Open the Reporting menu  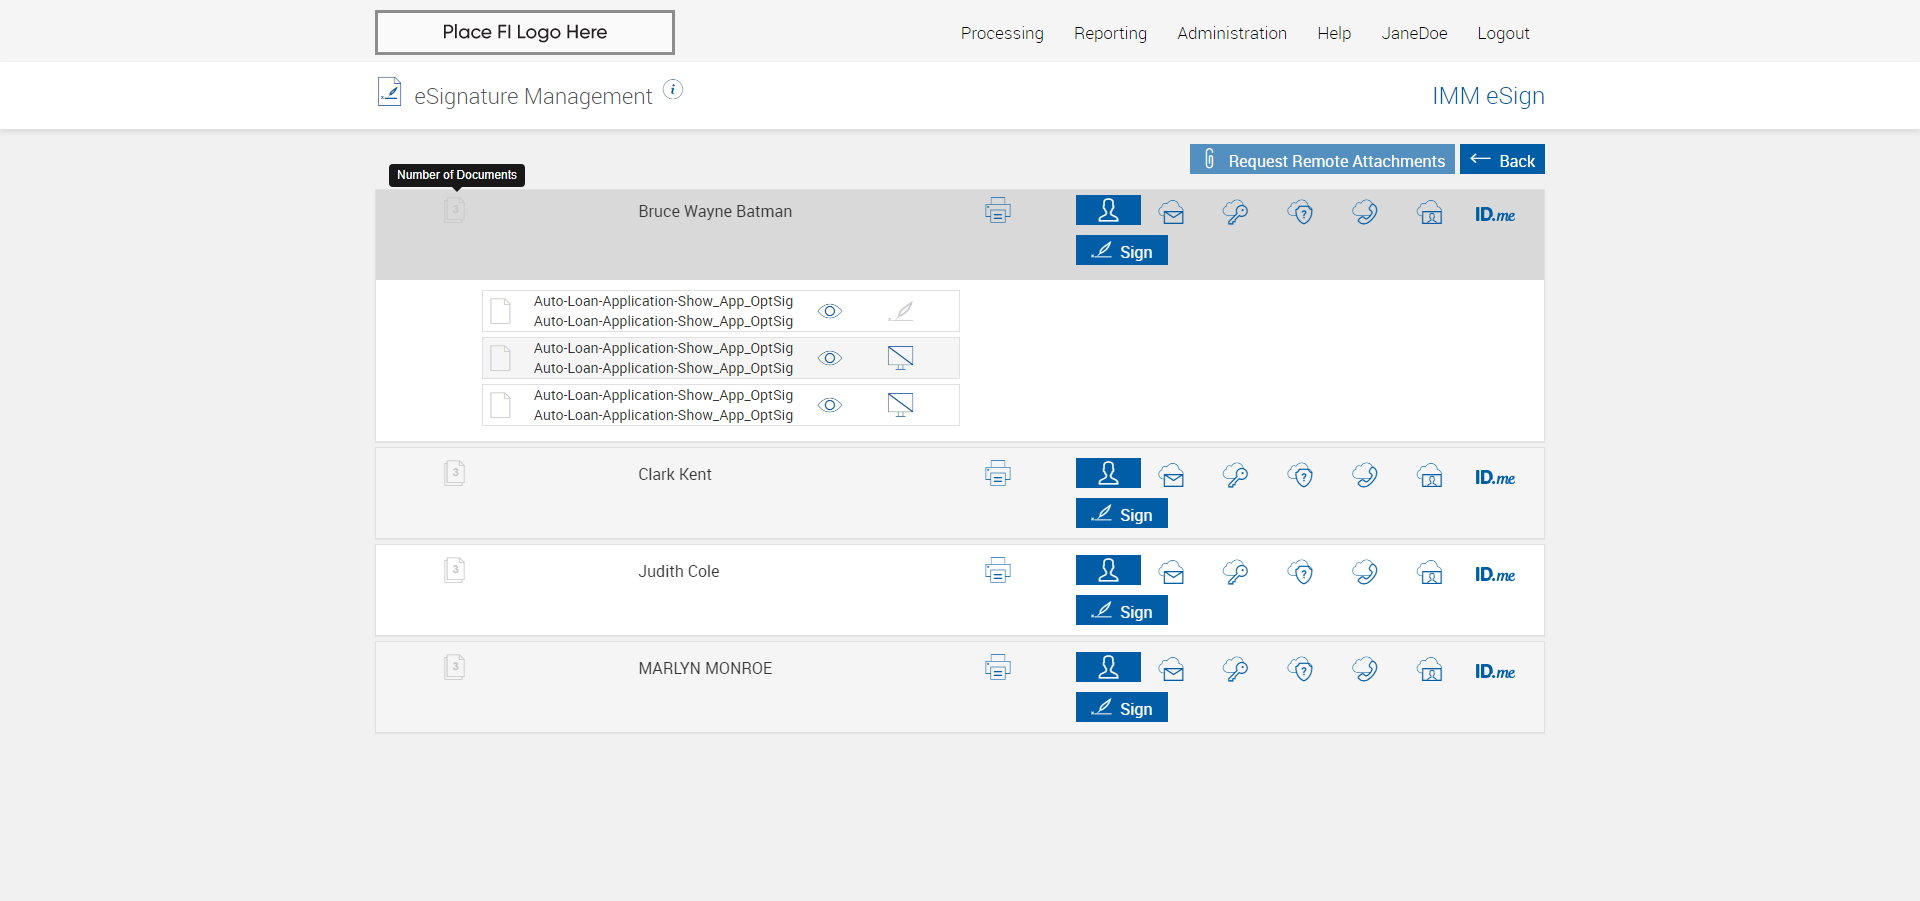[1110, 33]
